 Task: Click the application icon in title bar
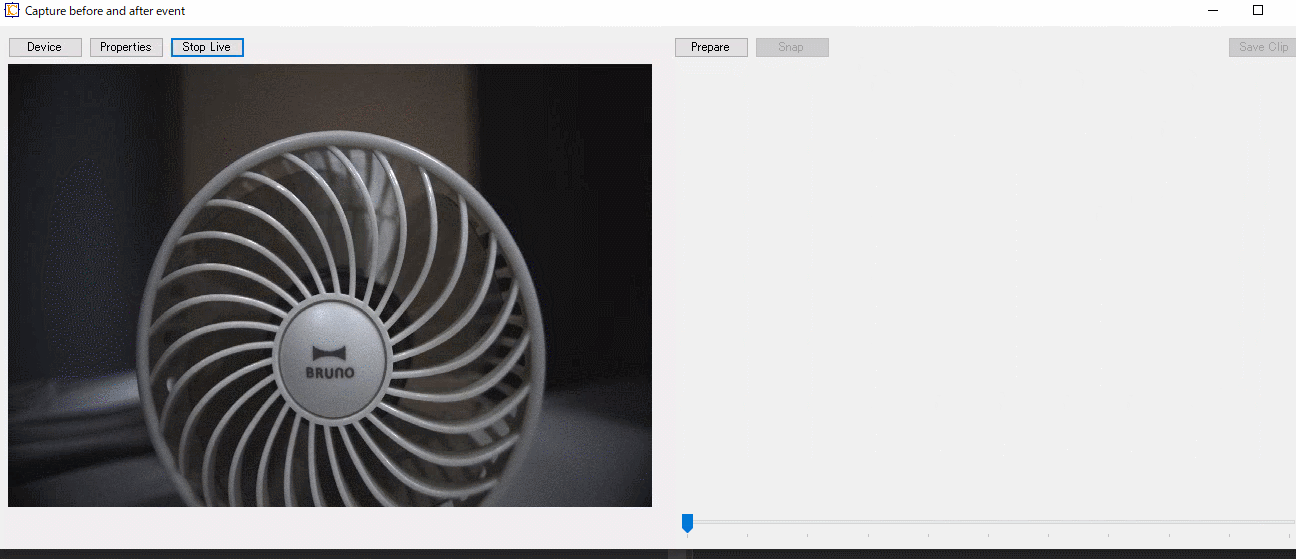click(x=12, y=10)
